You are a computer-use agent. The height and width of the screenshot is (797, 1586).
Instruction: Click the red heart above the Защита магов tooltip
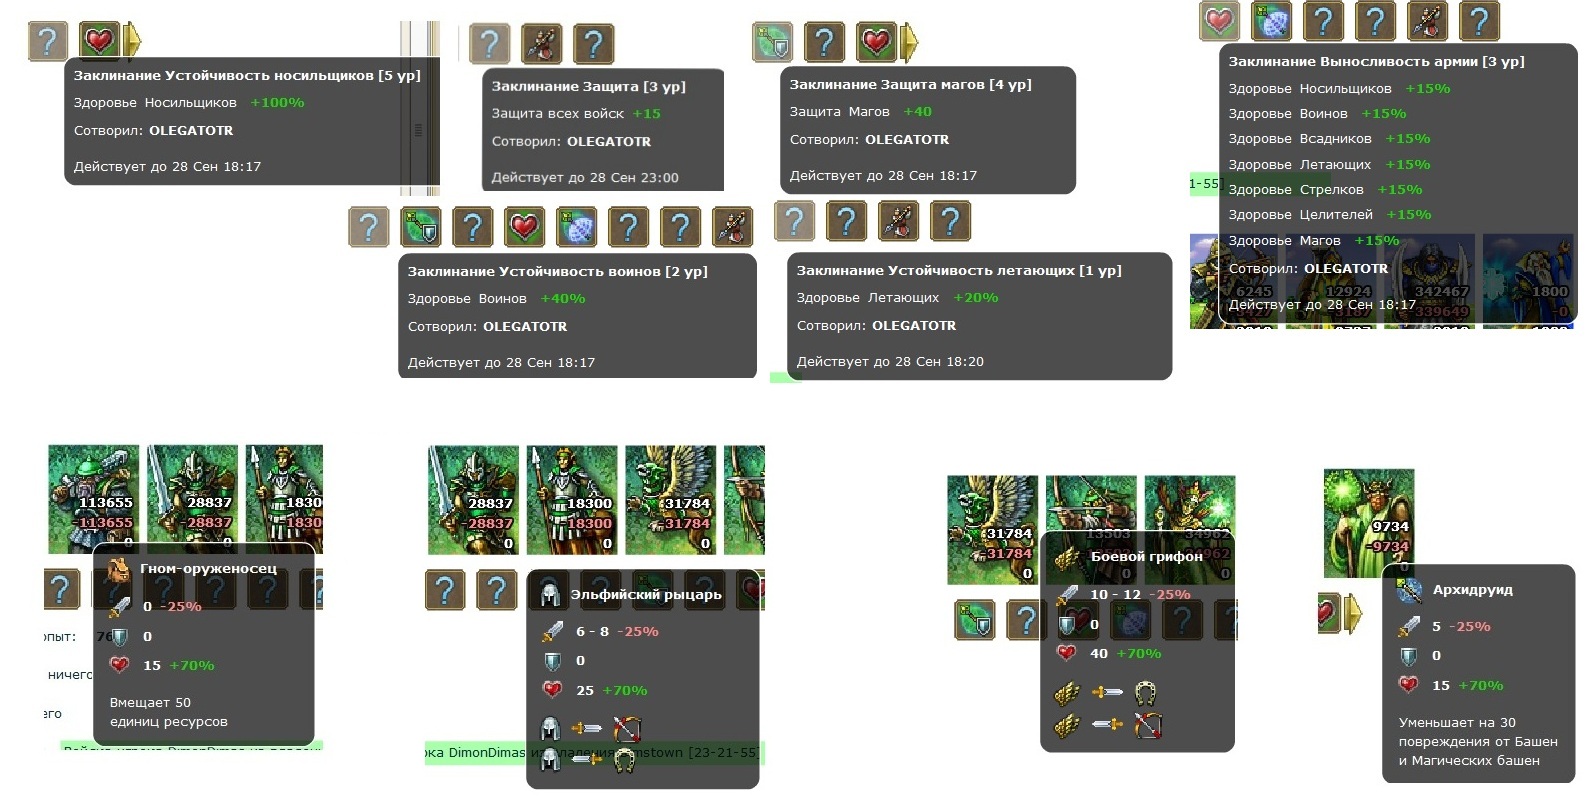click(877, 42)
